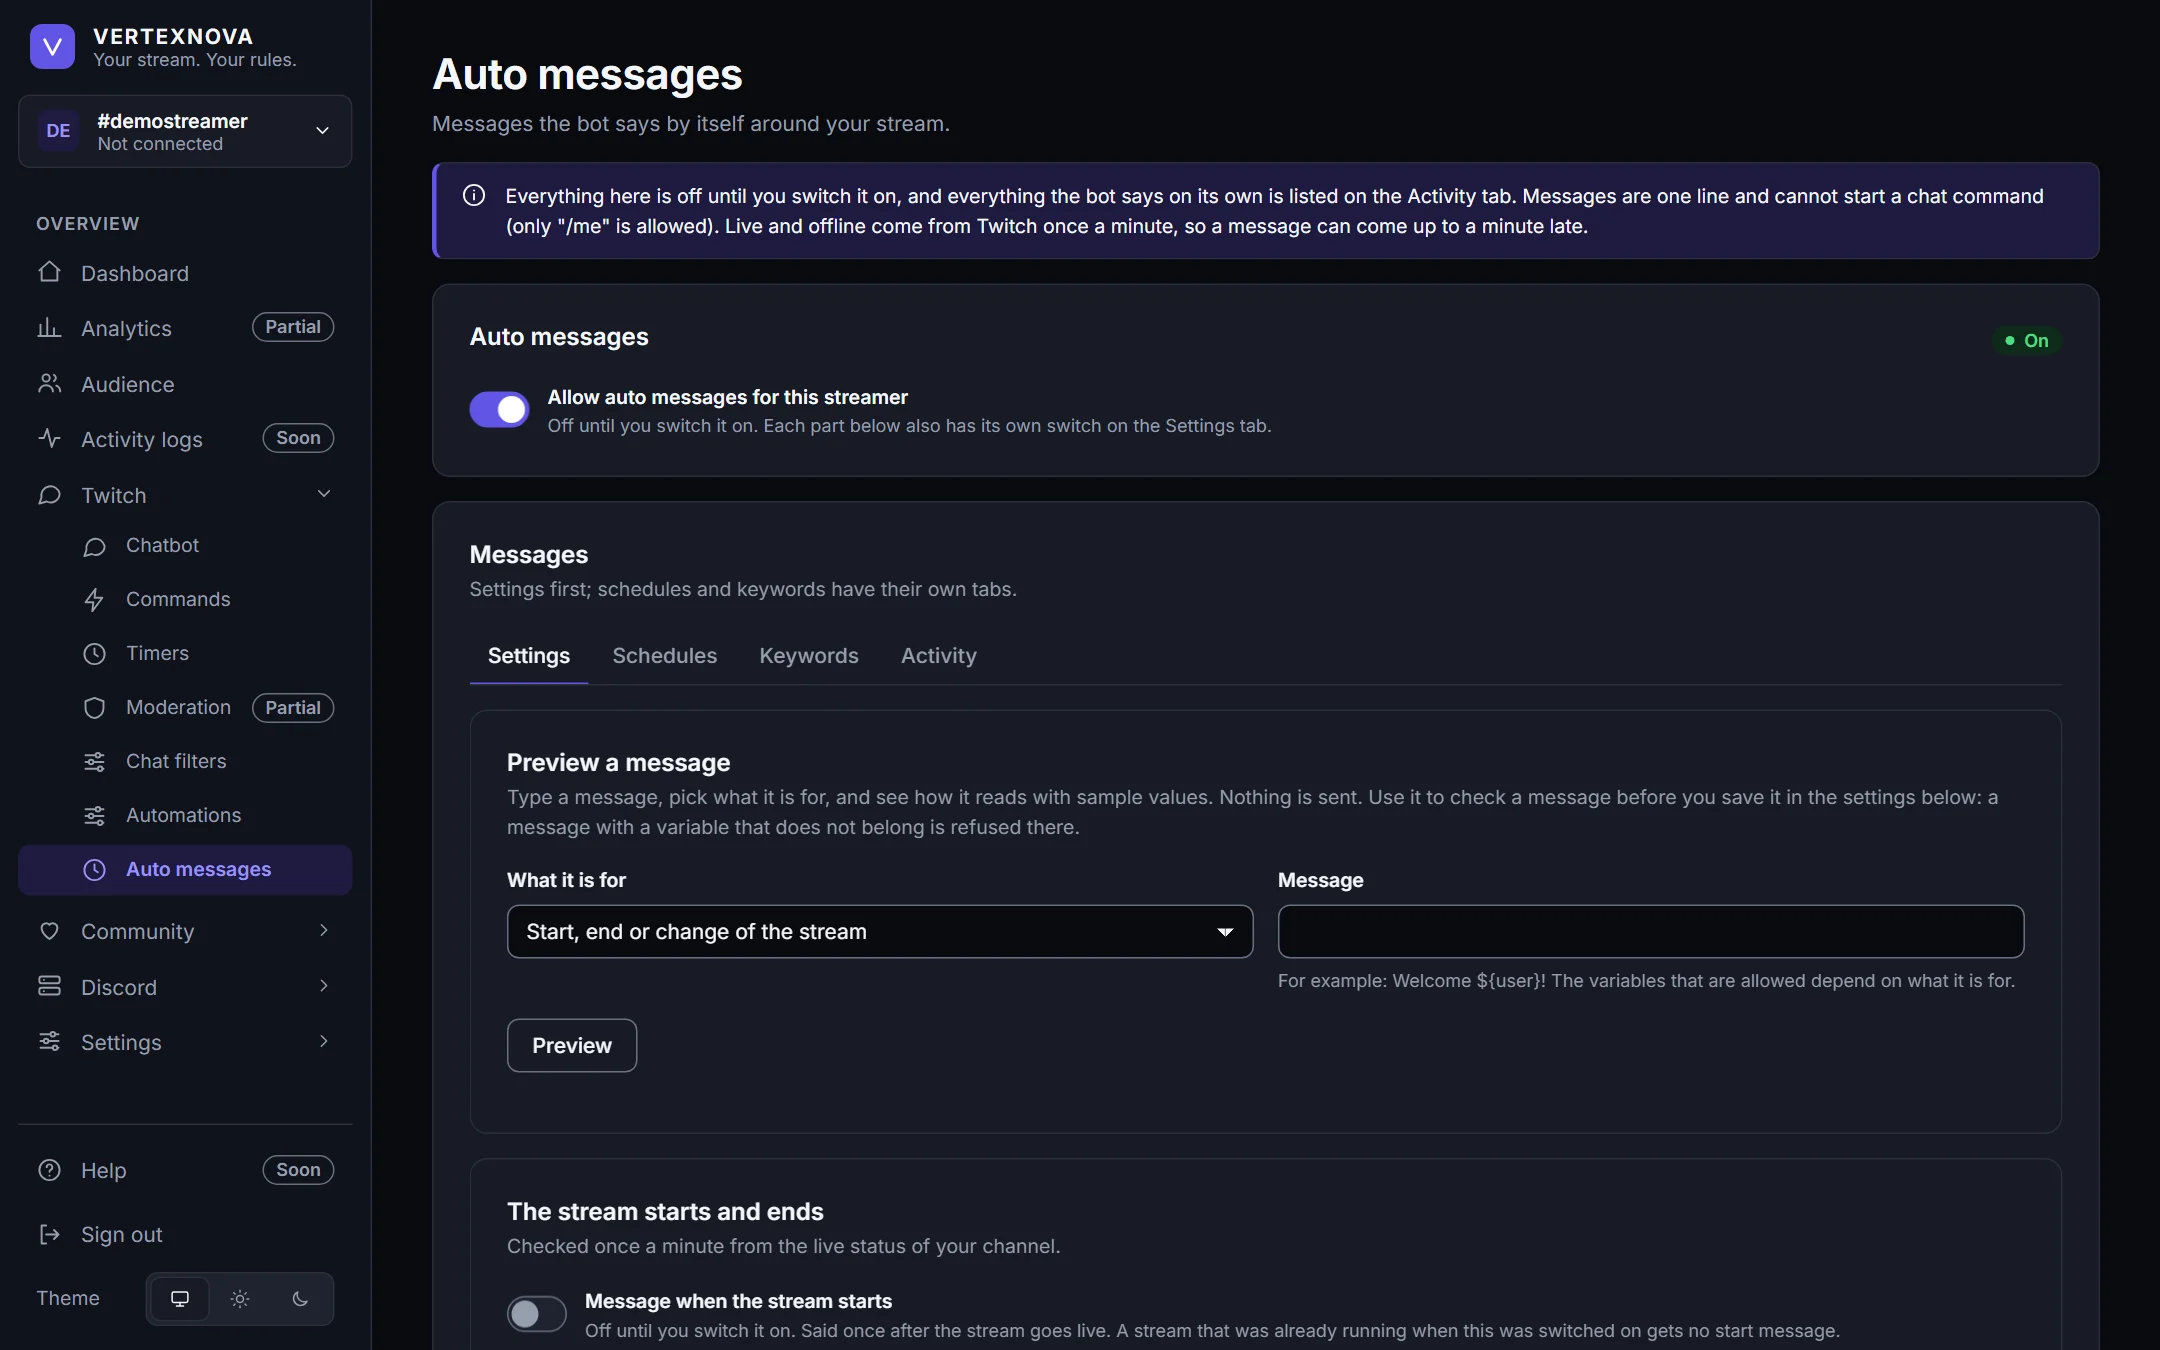This screenshot has width=2160, height=1350.
Task: Click the Community heart icon
Action: (x=49, y=931)
